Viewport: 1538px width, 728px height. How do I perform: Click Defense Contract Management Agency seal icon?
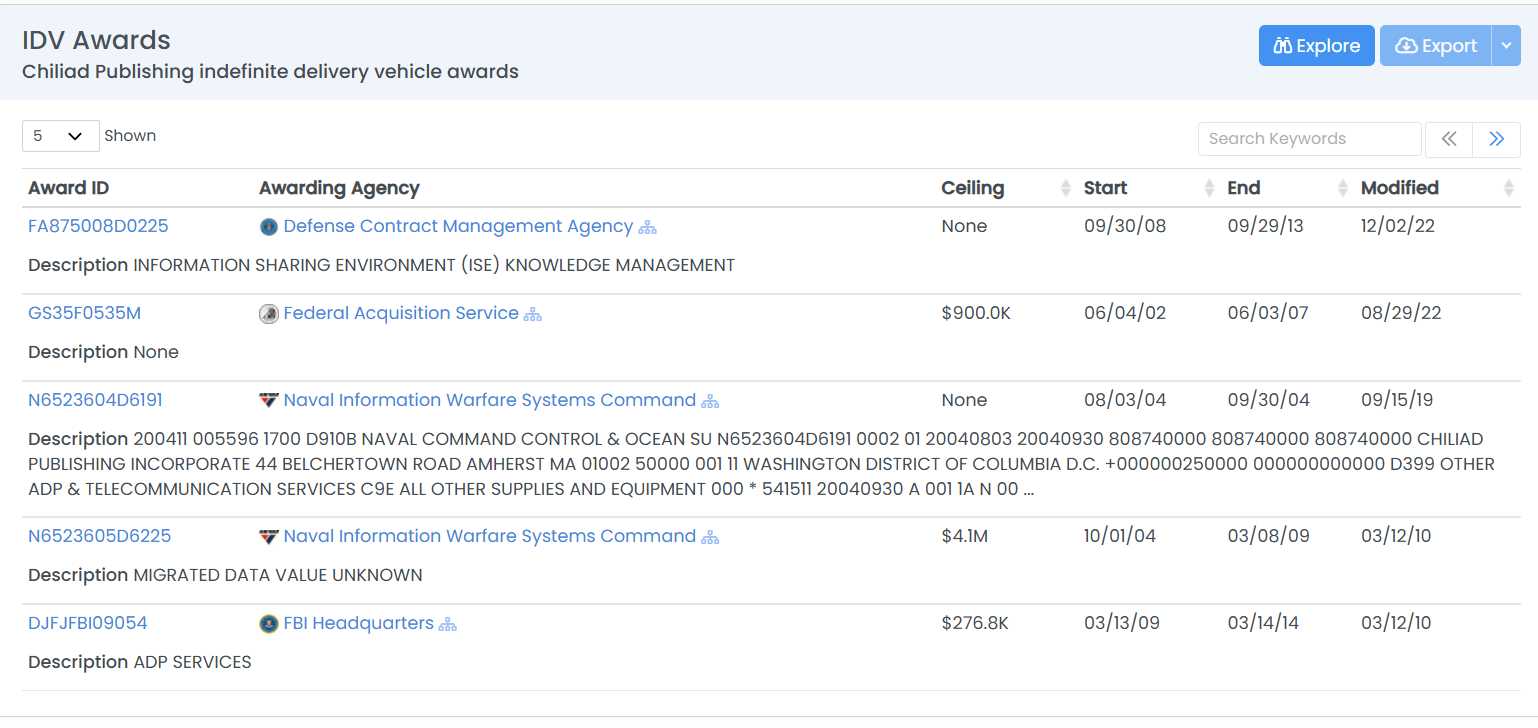pos(269,227)
